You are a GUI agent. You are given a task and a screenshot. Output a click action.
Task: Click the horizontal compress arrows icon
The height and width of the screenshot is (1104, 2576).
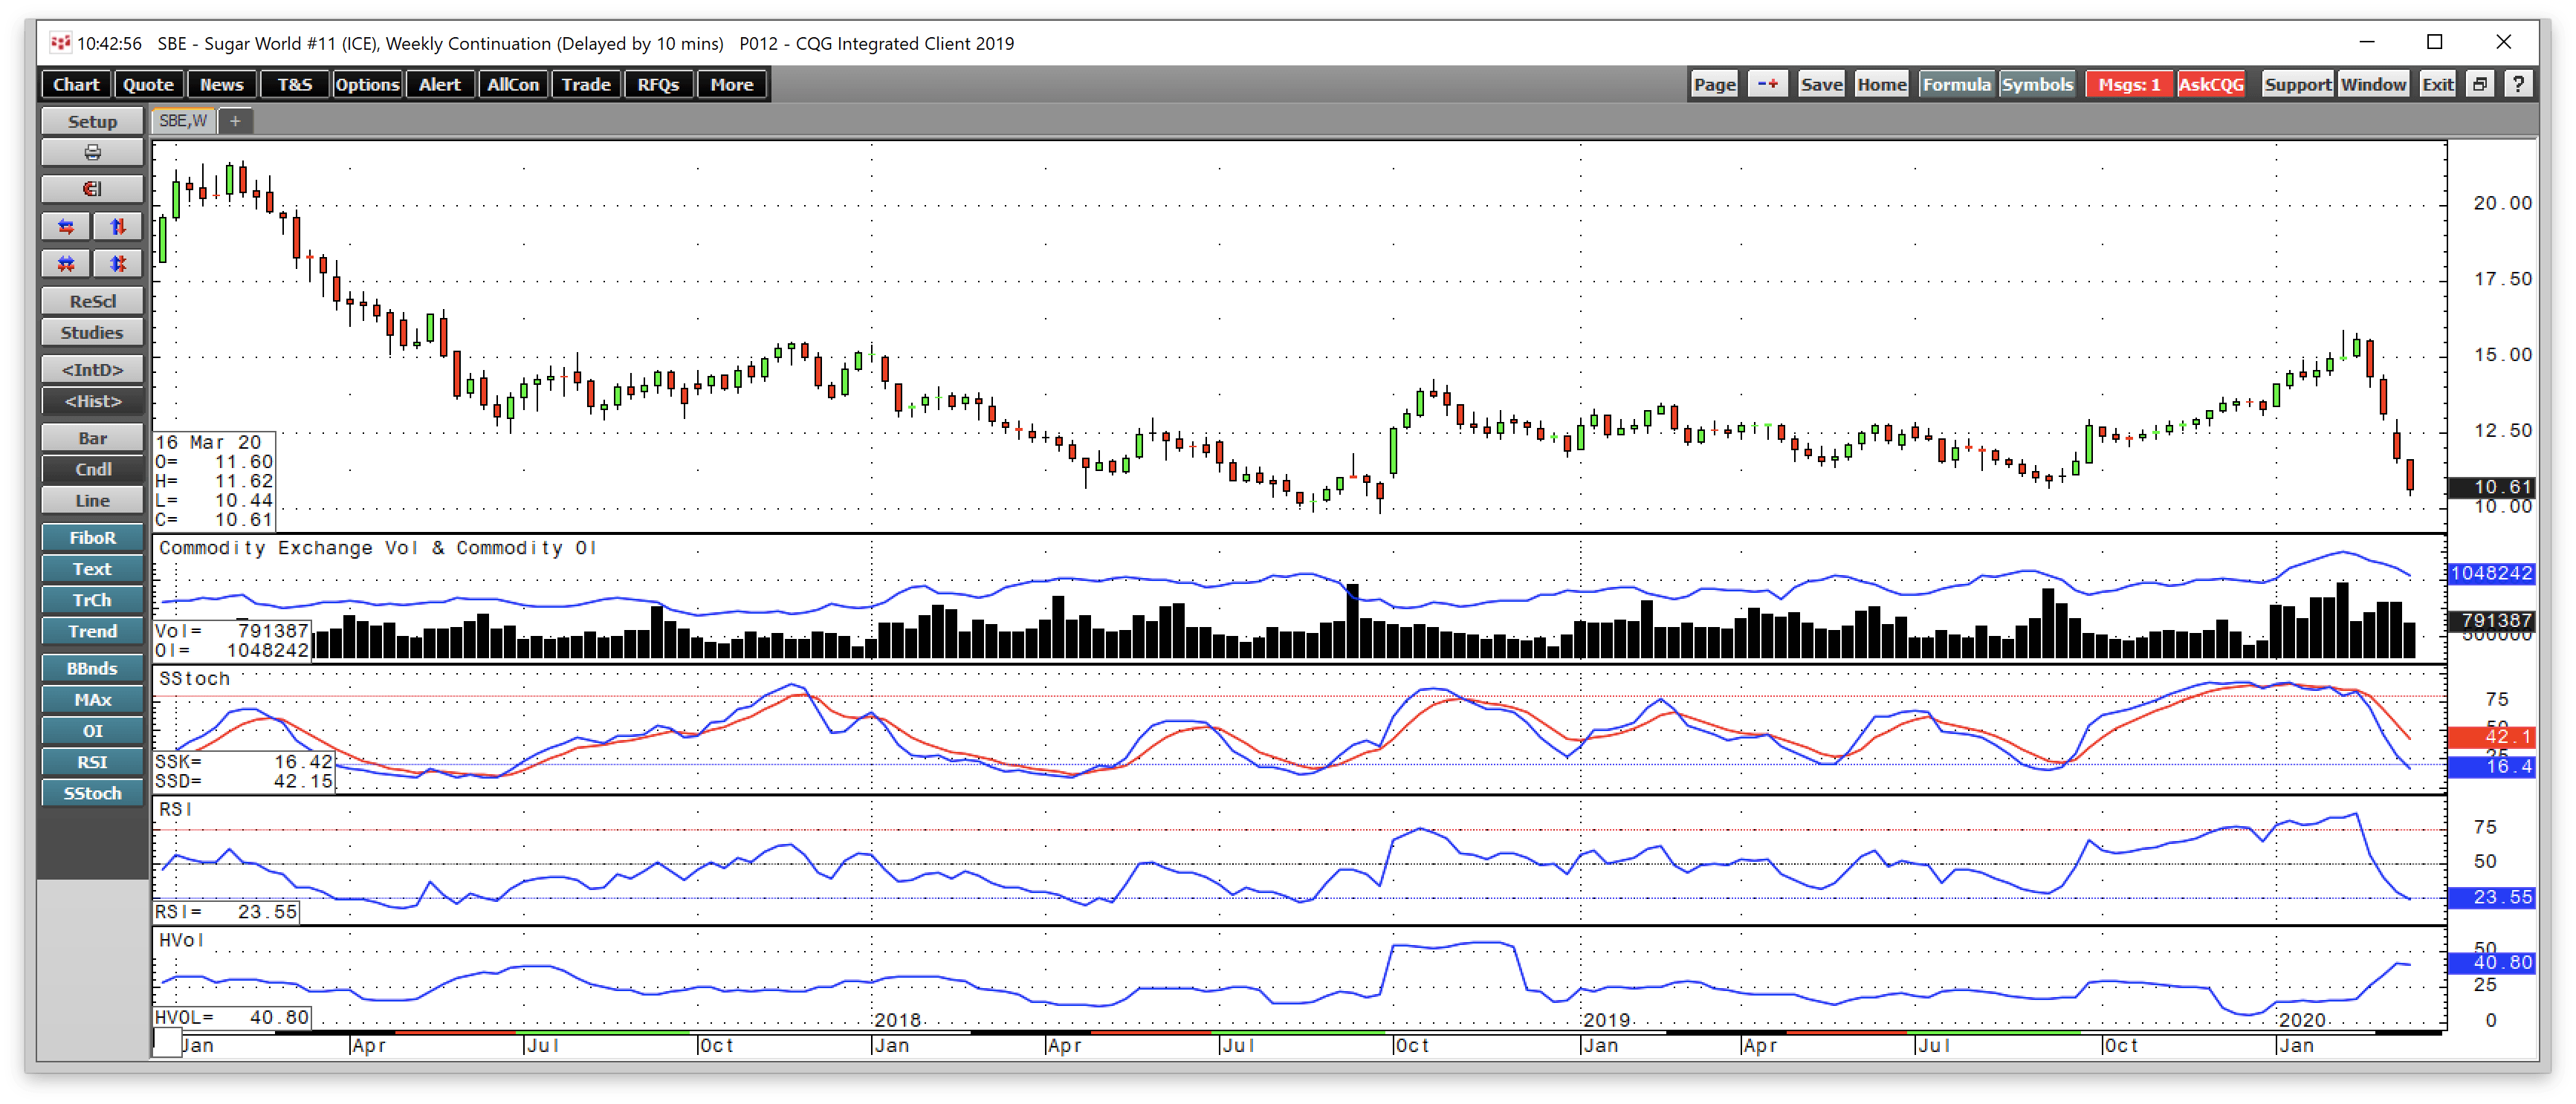[66, 264]
